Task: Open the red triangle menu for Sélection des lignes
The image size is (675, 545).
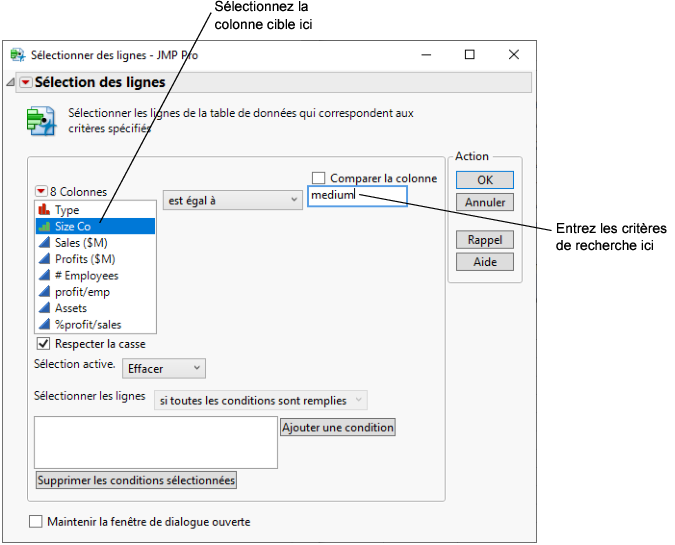Action: 26,82
